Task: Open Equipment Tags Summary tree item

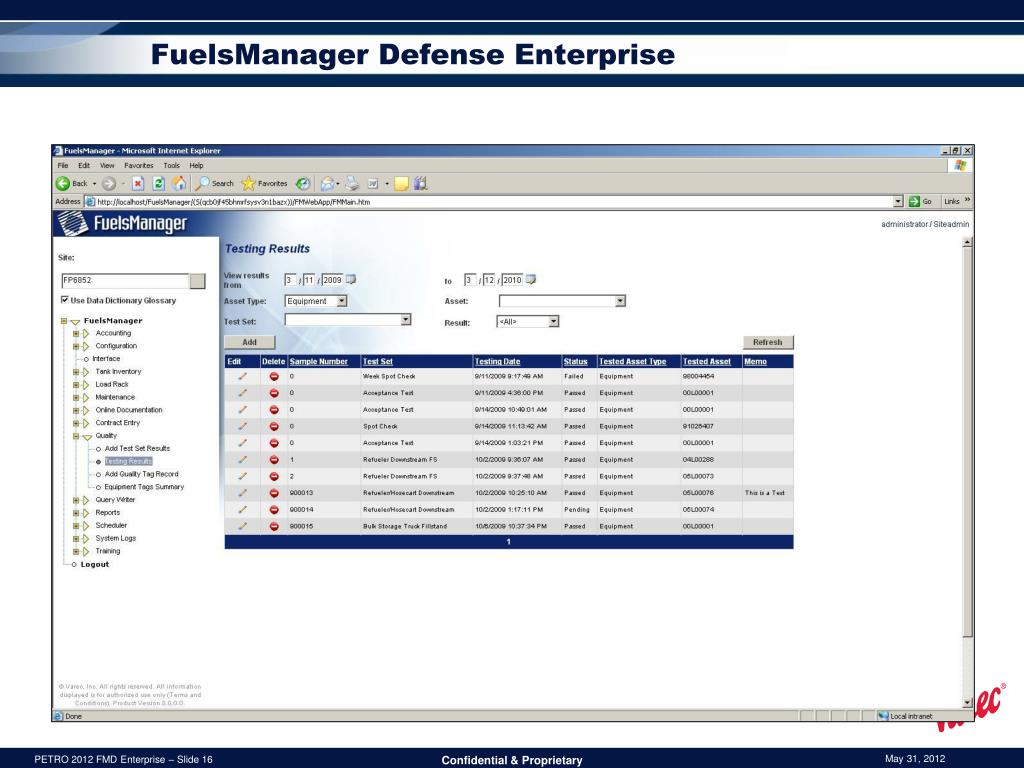Action: (144, 487)
